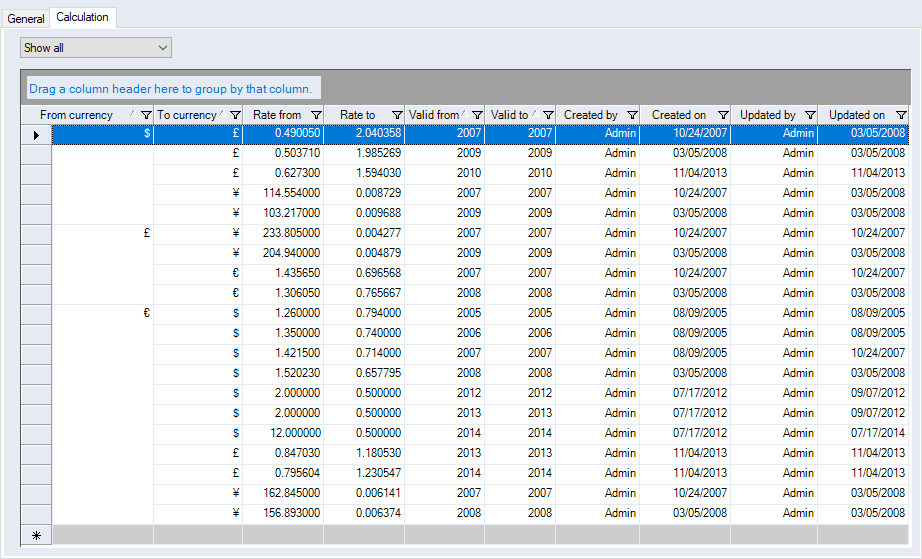Open the Updated on filter icon

901,115
